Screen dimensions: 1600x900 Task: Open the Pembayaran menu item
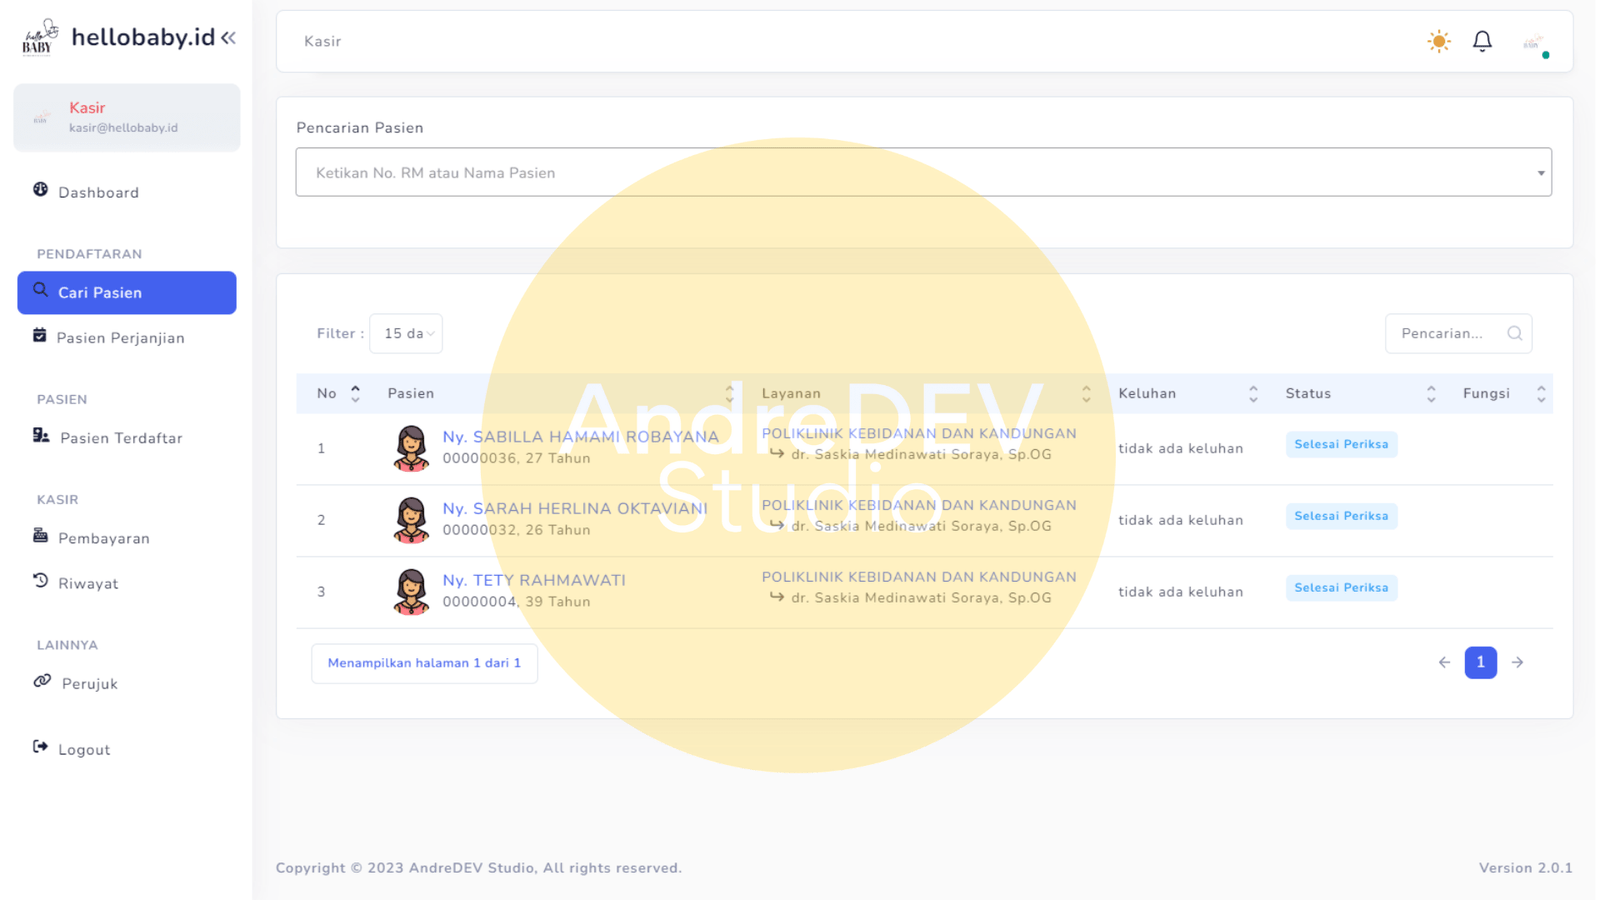(x=104, y=538)
